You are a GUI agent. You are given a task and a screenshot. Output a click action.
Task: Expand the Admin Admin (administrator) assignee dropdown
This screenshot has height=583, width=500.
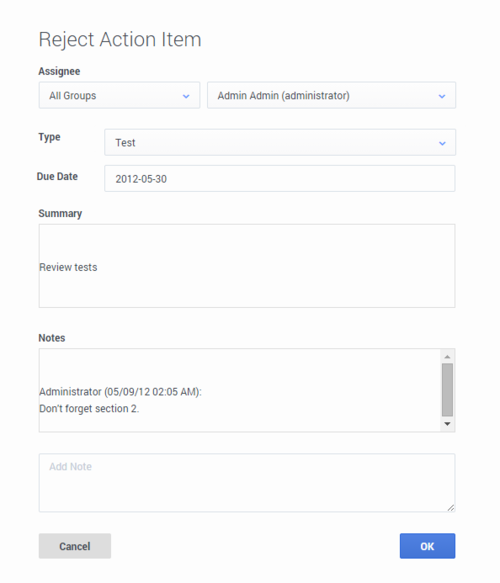[331, 96]
